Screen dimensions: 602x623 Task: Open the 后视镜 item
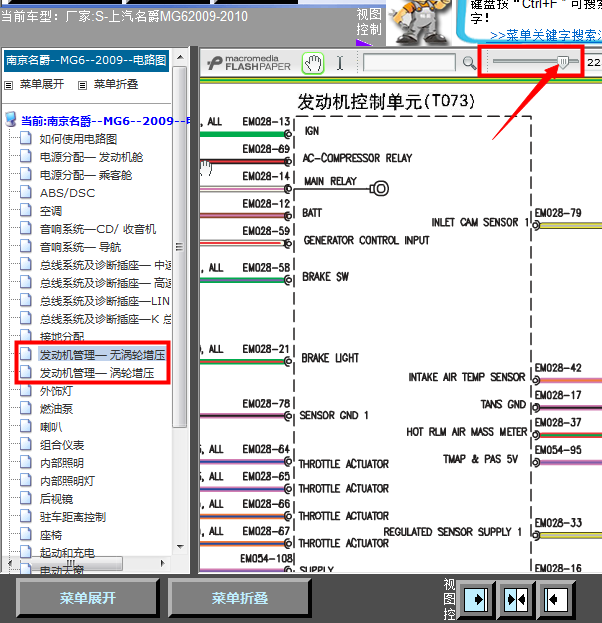click(56, 499)
